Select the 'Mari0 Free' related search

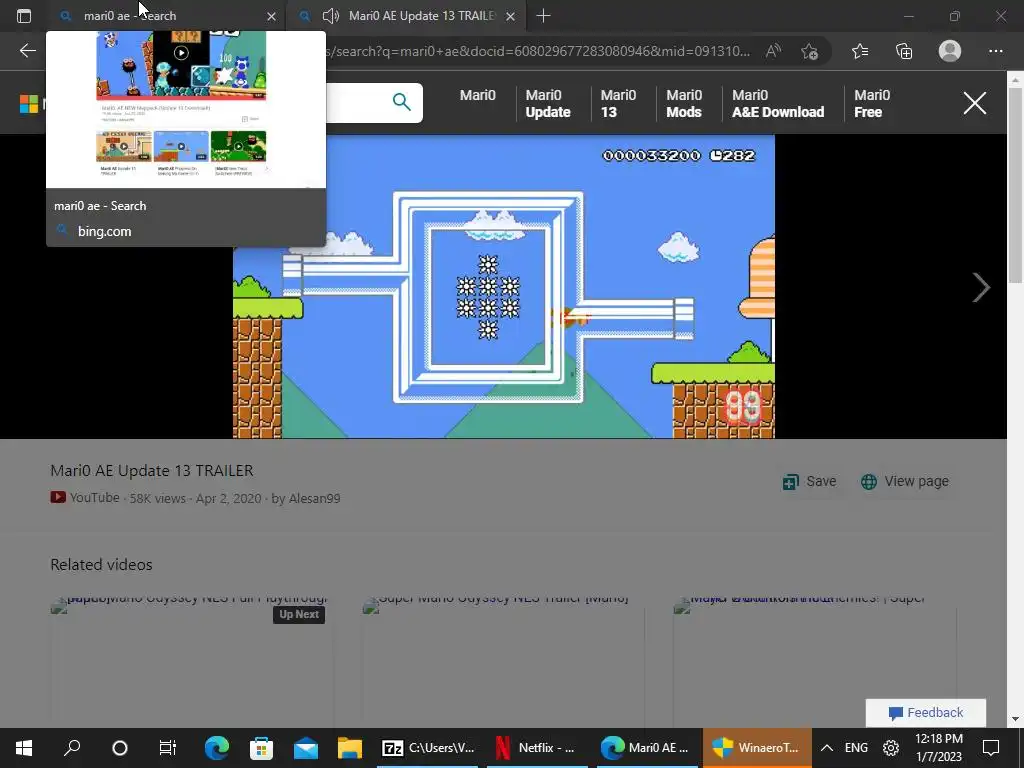click(872, 103)
